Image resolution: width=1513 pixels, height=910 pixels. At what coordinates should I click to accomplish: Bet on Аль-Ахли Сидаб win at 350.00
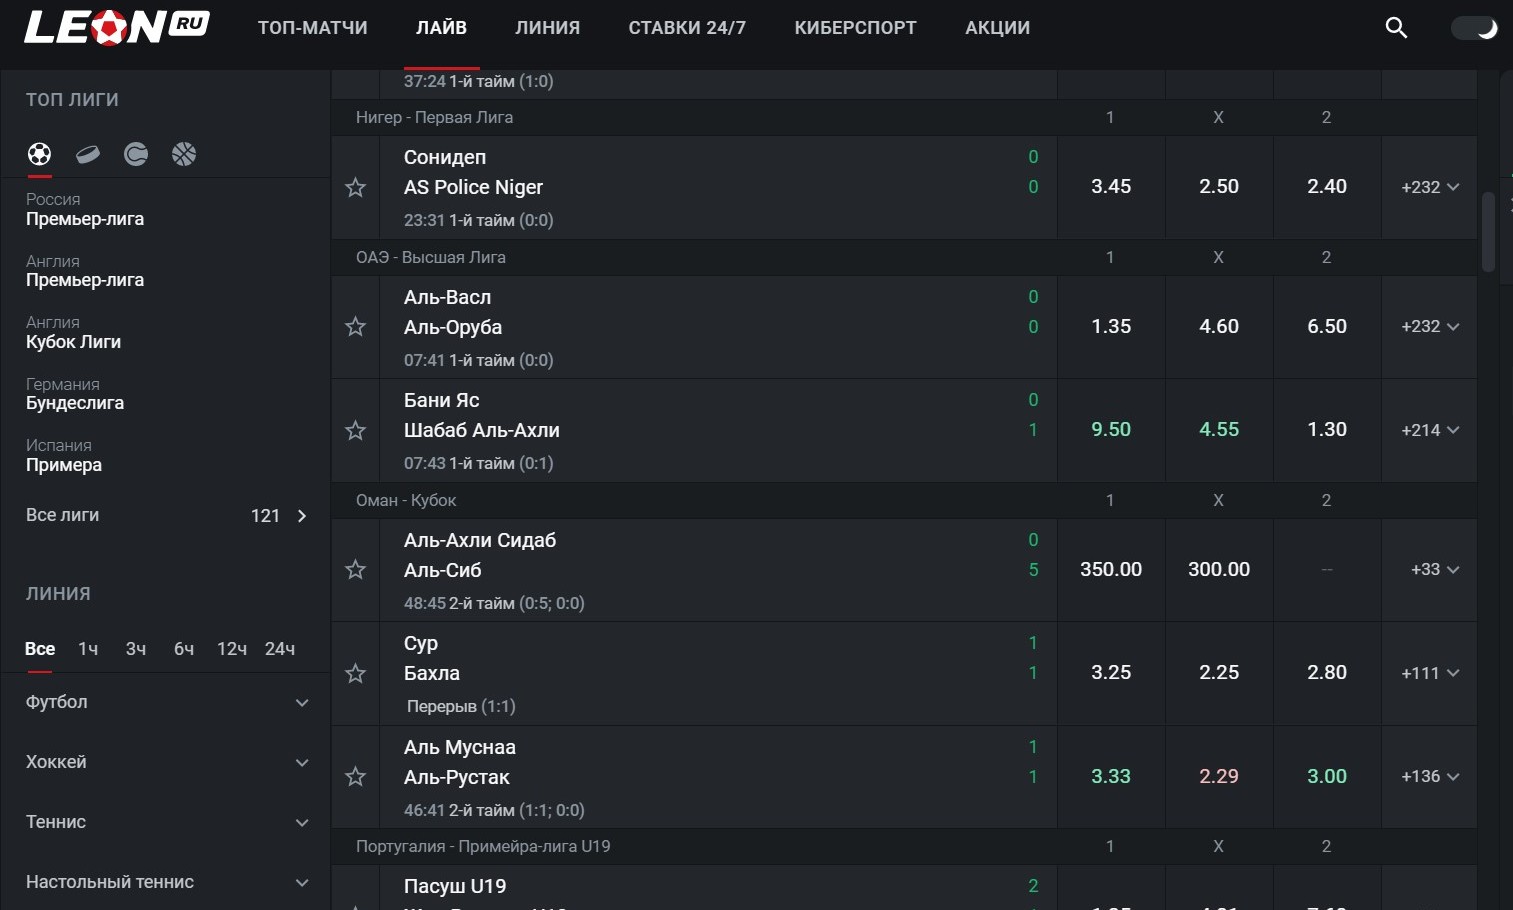[1111, 569]
